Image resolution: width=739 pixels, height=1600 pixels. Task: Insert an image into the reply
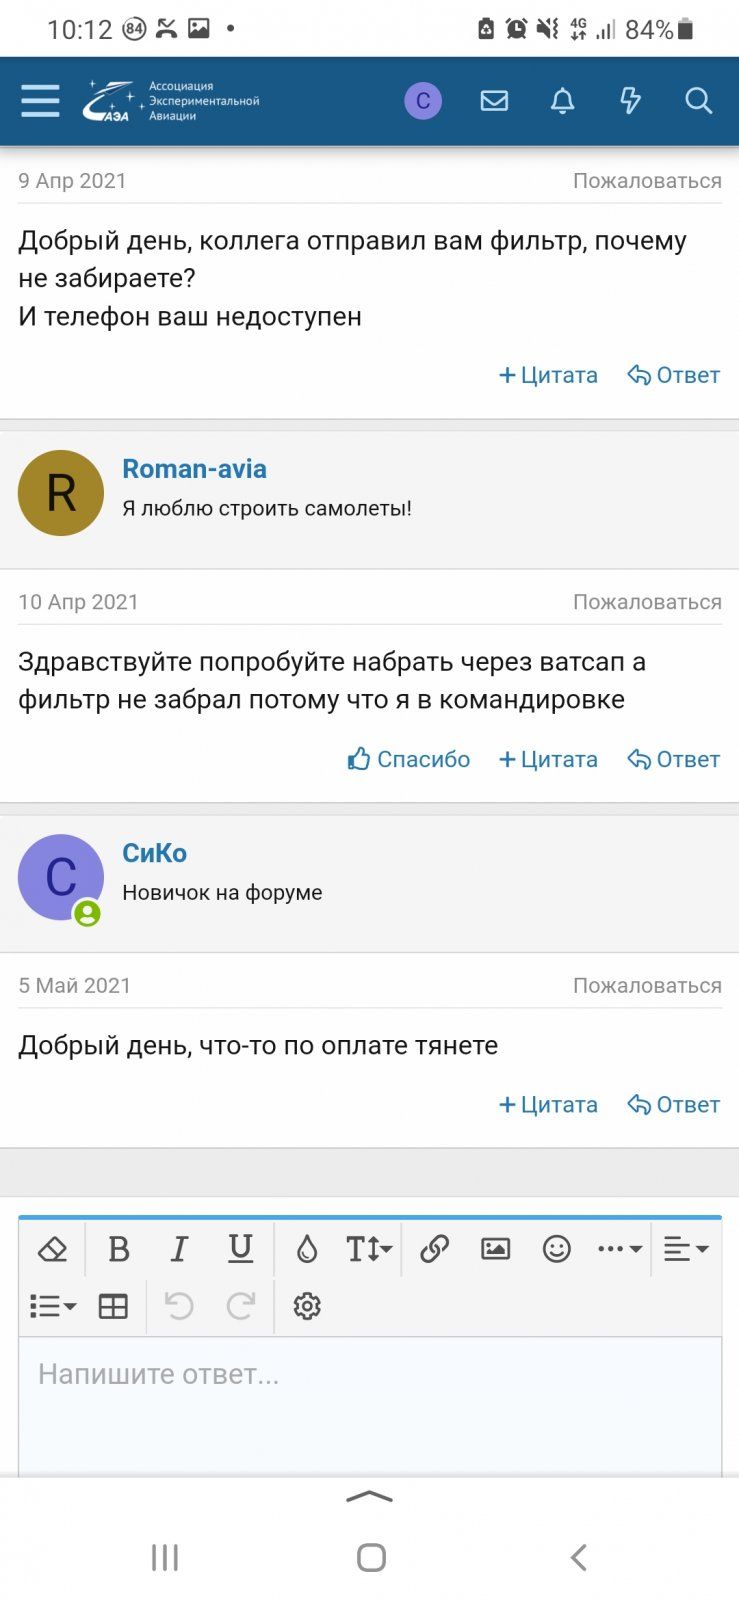[495, 1249]
